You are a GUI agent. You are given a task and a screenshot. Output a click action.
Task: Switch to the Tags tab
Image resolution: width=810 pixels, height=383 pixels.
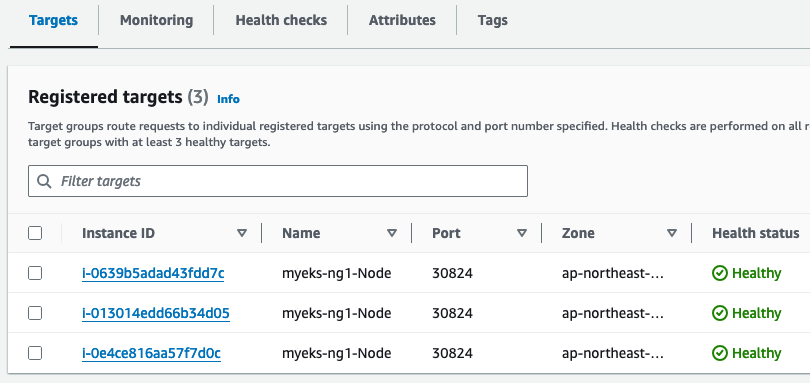coord(492,20)
